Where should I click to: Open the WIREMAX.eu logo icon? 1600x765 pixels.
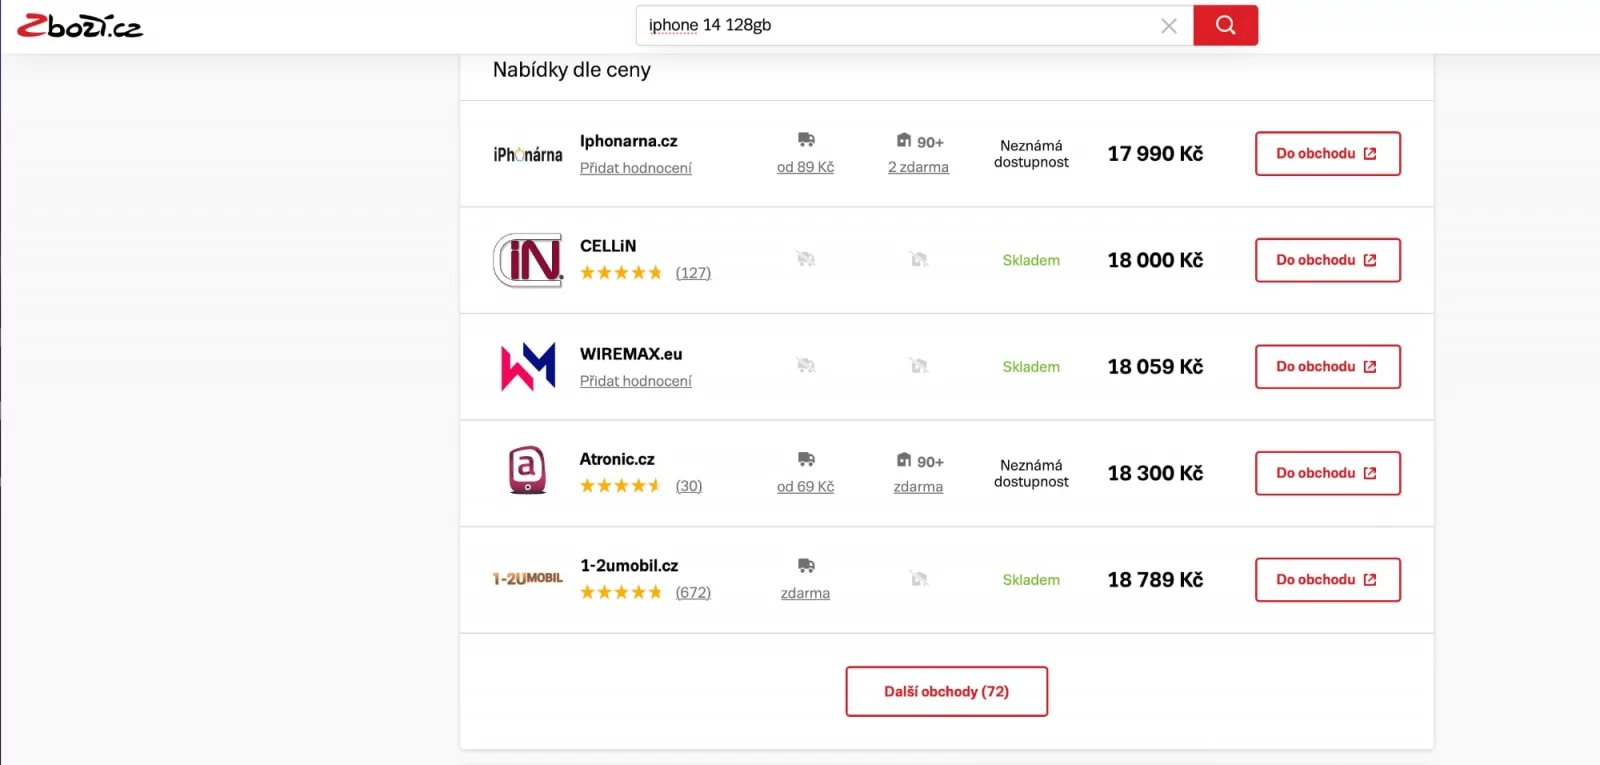pos(528,367)
